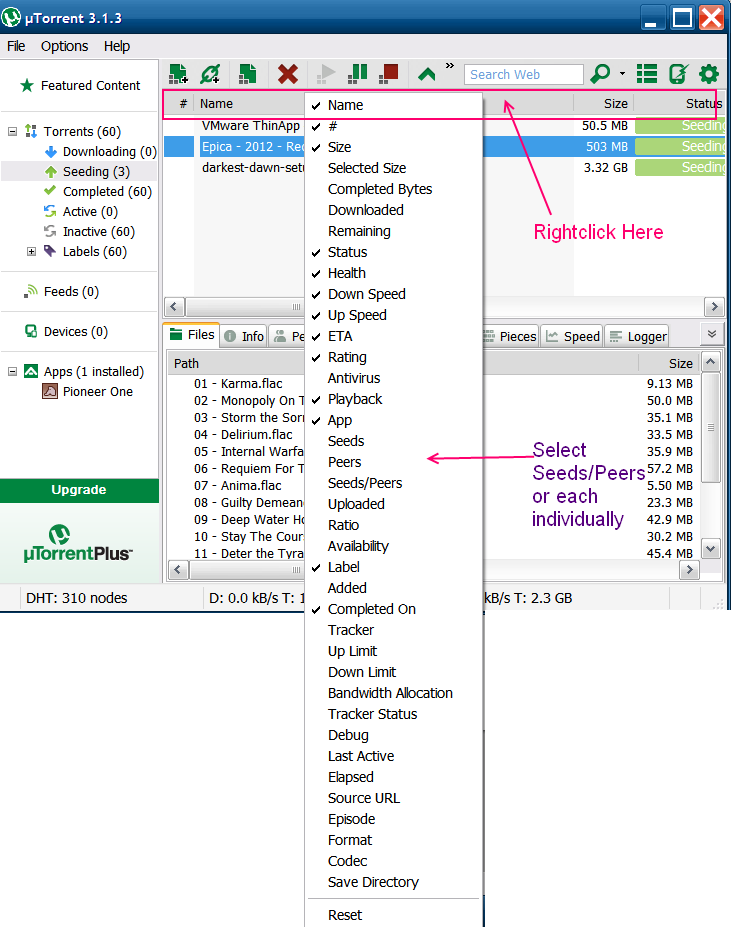Switch to the Info tab
731x927 pixels.
(244, 336)
